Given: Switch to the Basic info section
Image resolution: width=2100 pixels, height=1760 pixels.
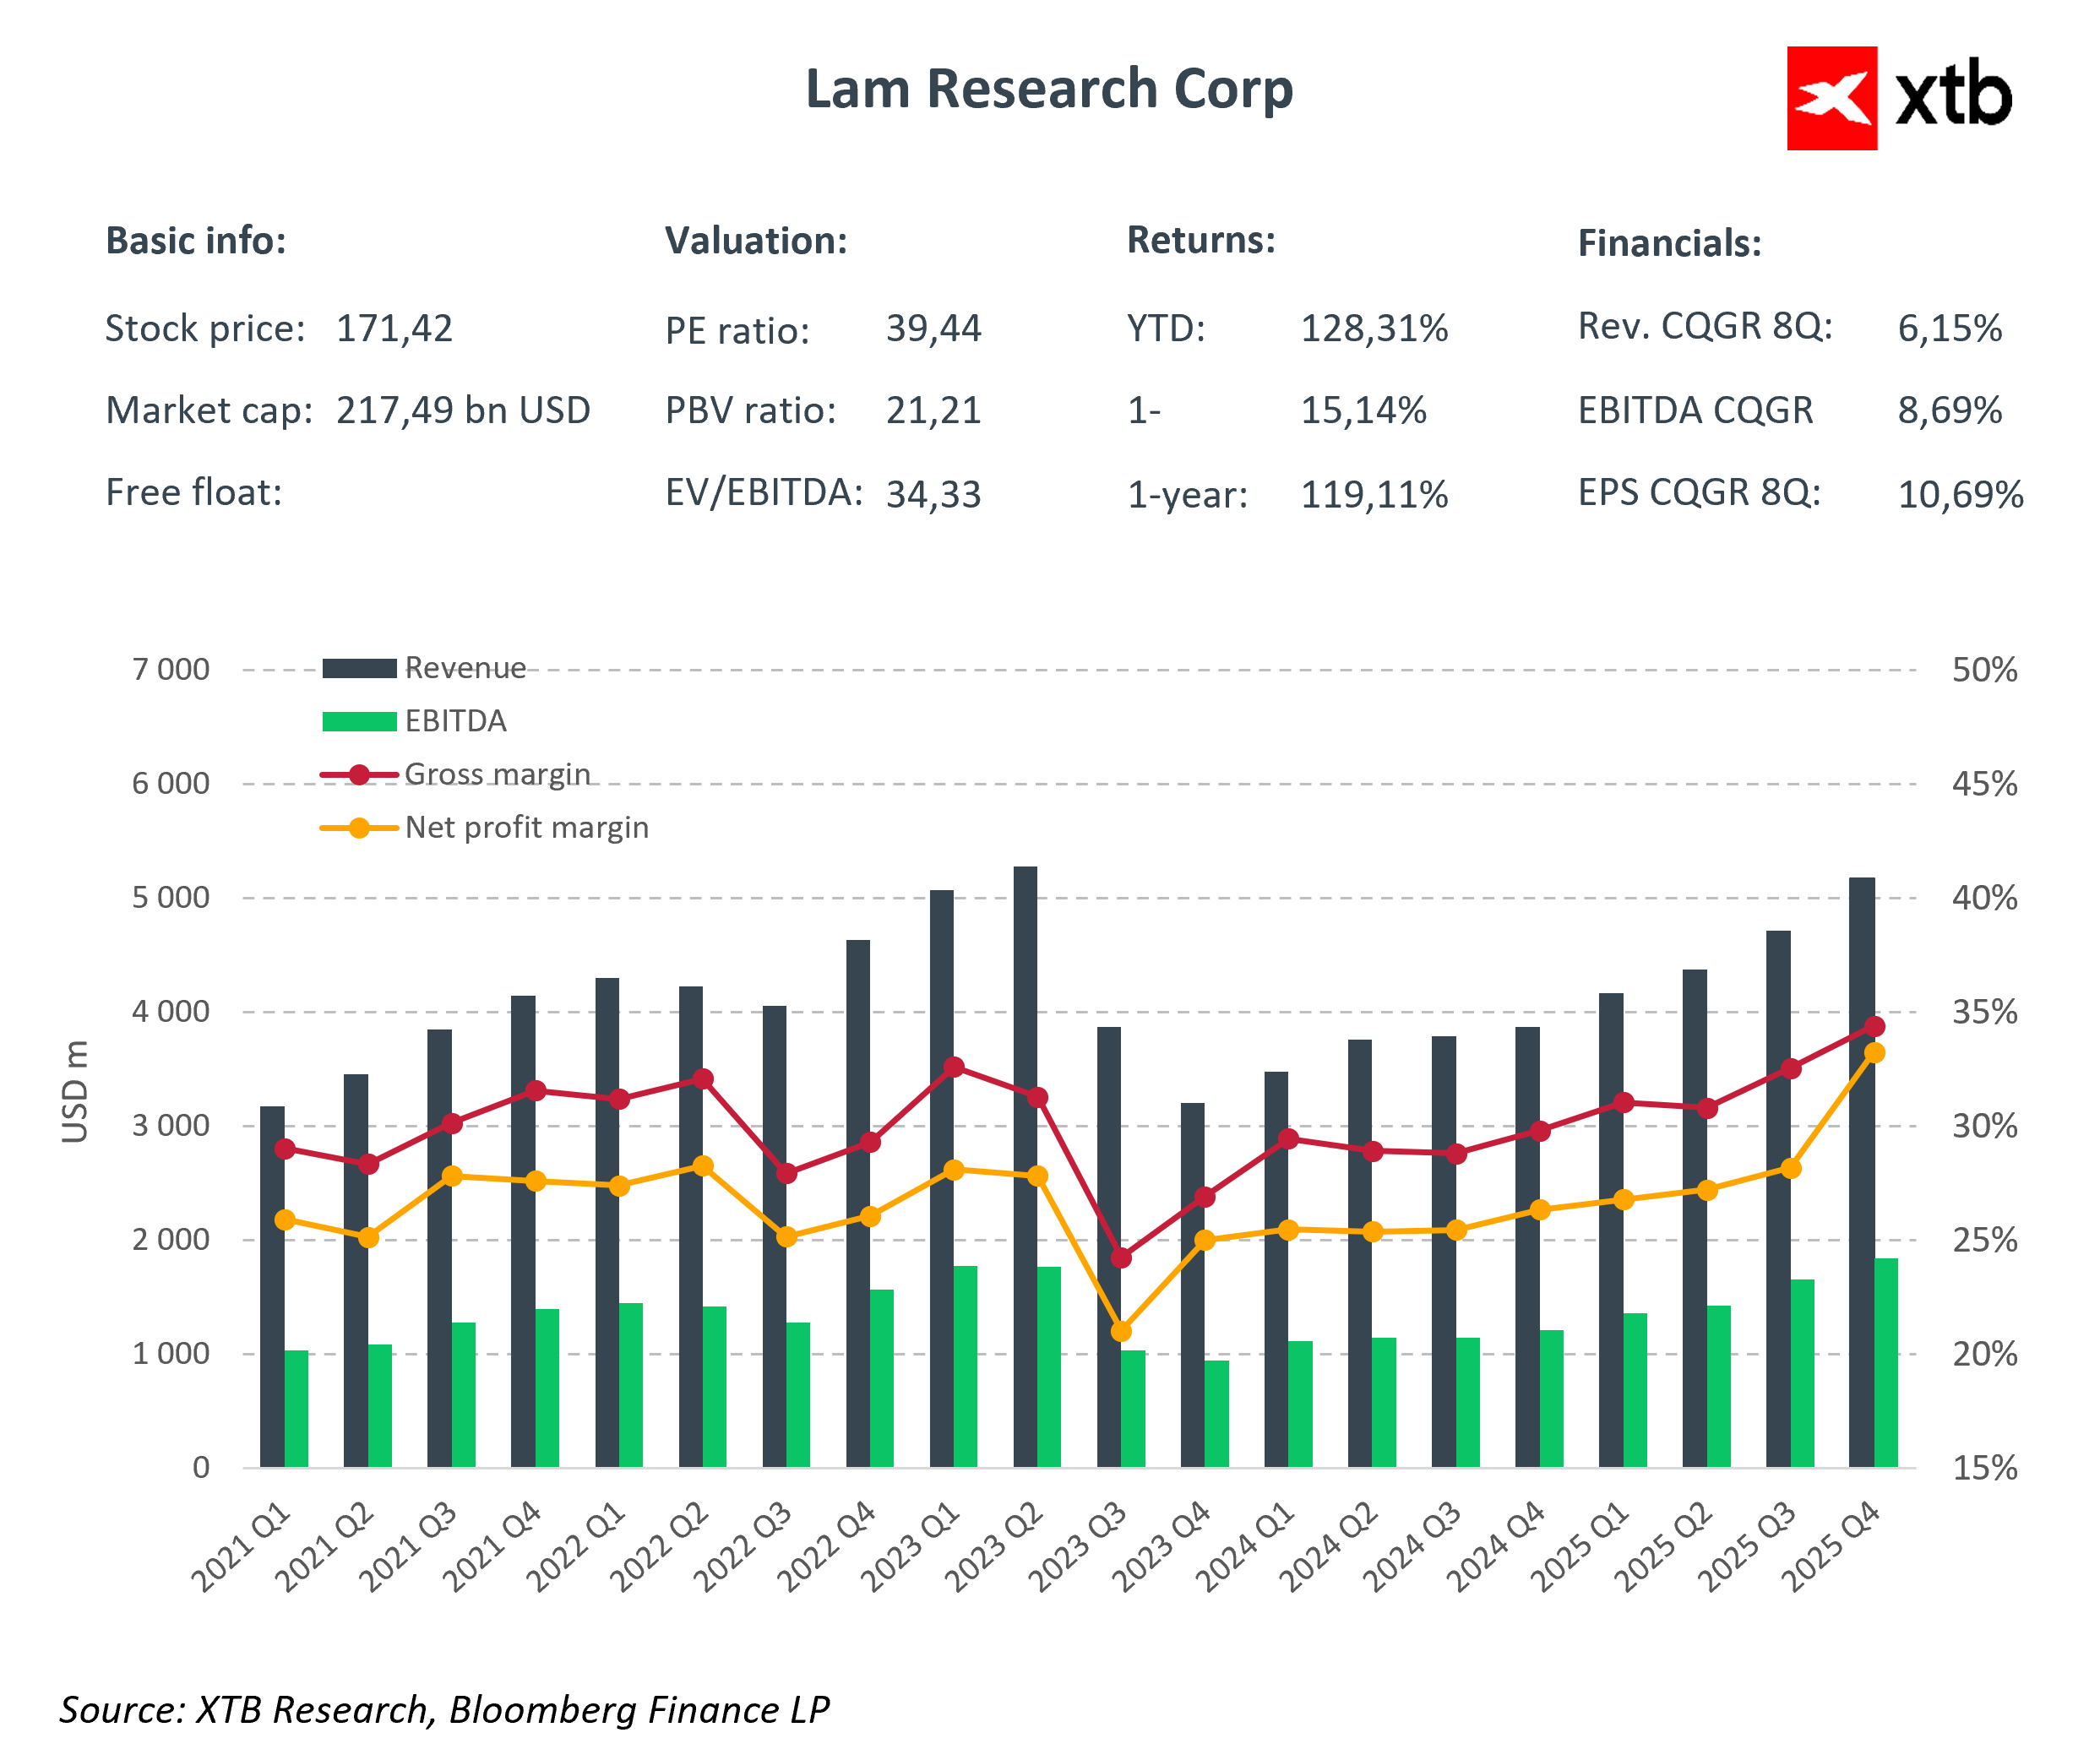Looking at the screenshot, I should [x=196, y=240].
